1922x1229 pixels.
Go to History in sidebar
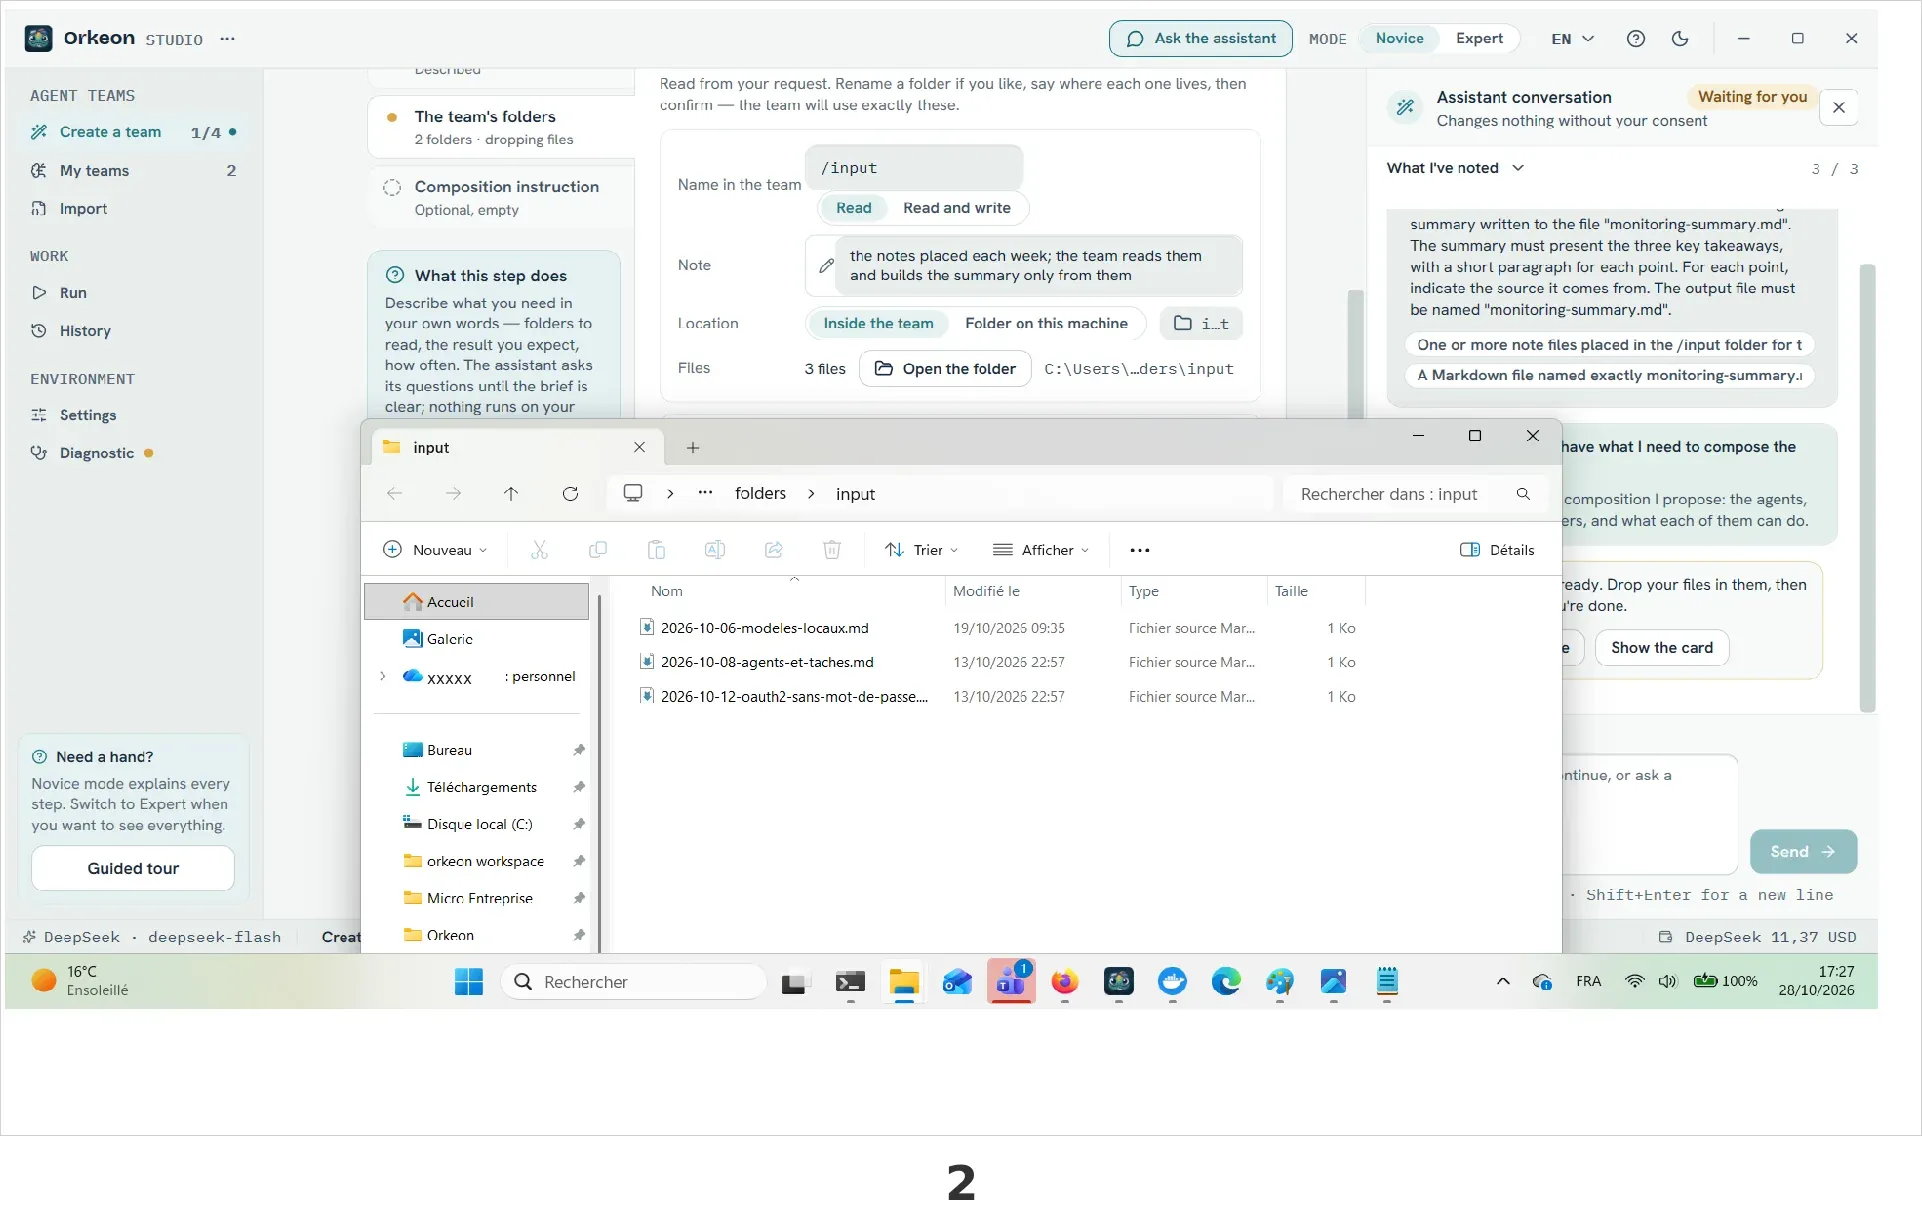132,331
